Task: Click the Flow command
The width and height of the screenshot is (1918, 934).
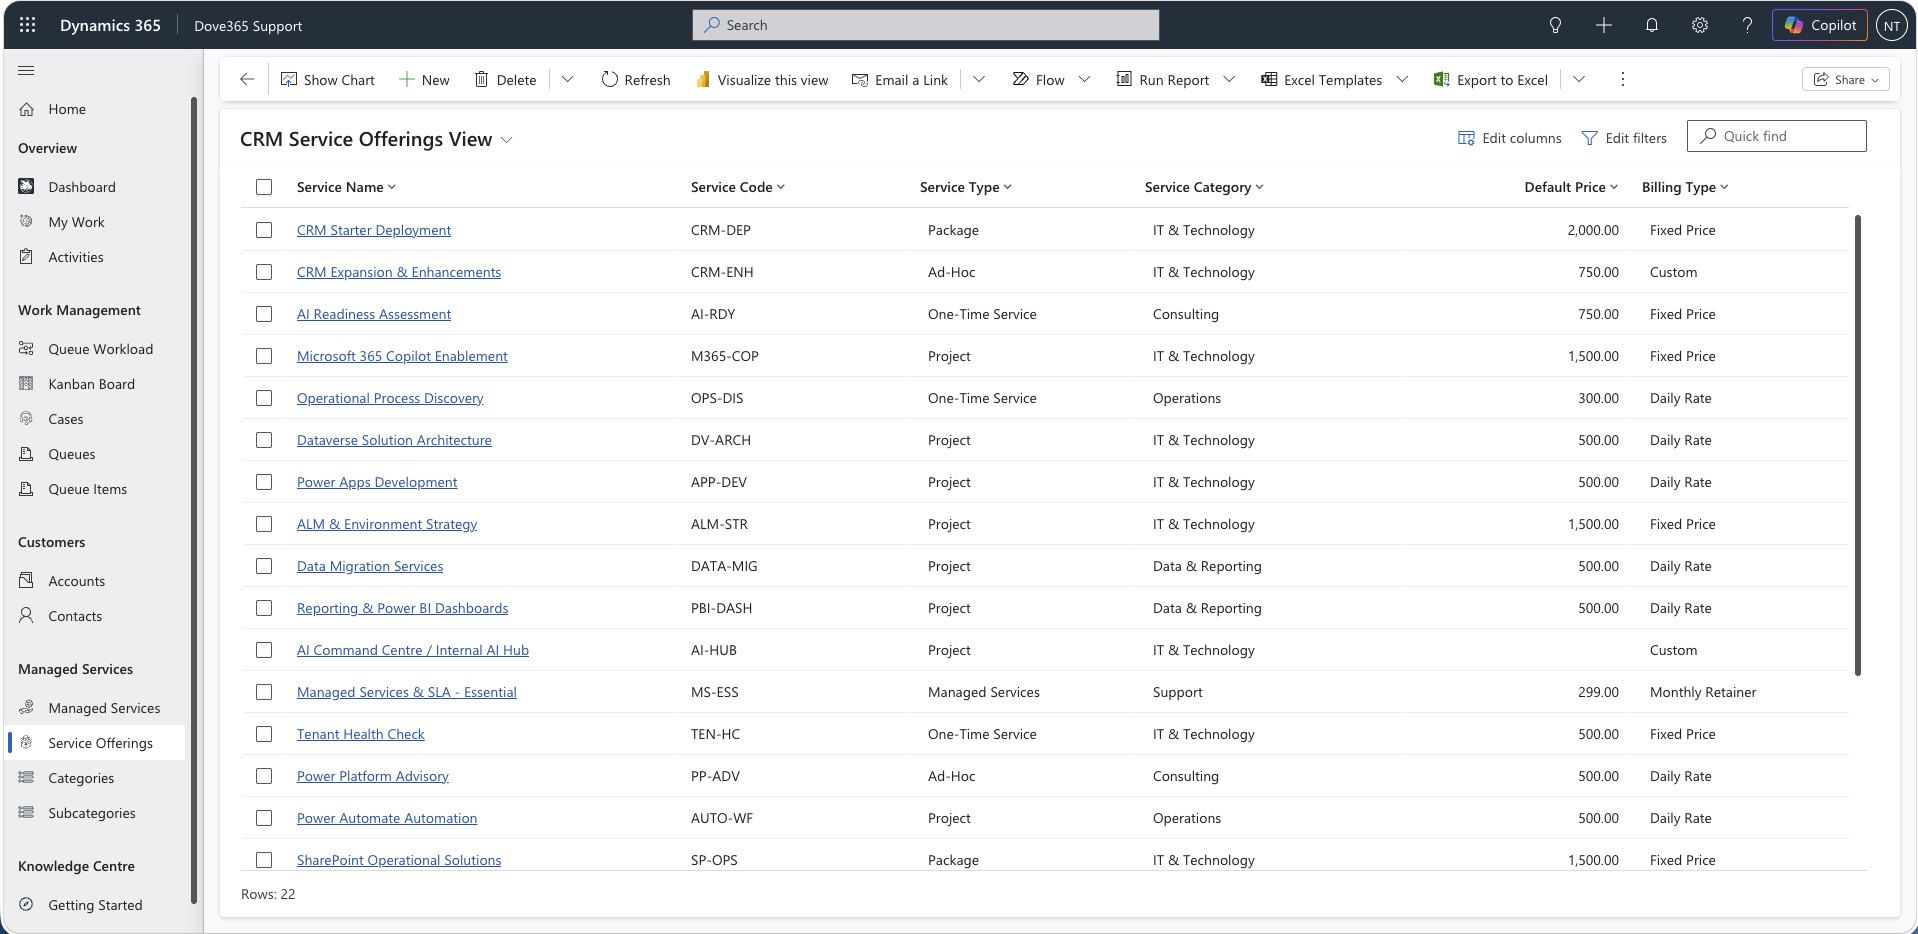Action: pyautogui.click(x=1039, y=80)
